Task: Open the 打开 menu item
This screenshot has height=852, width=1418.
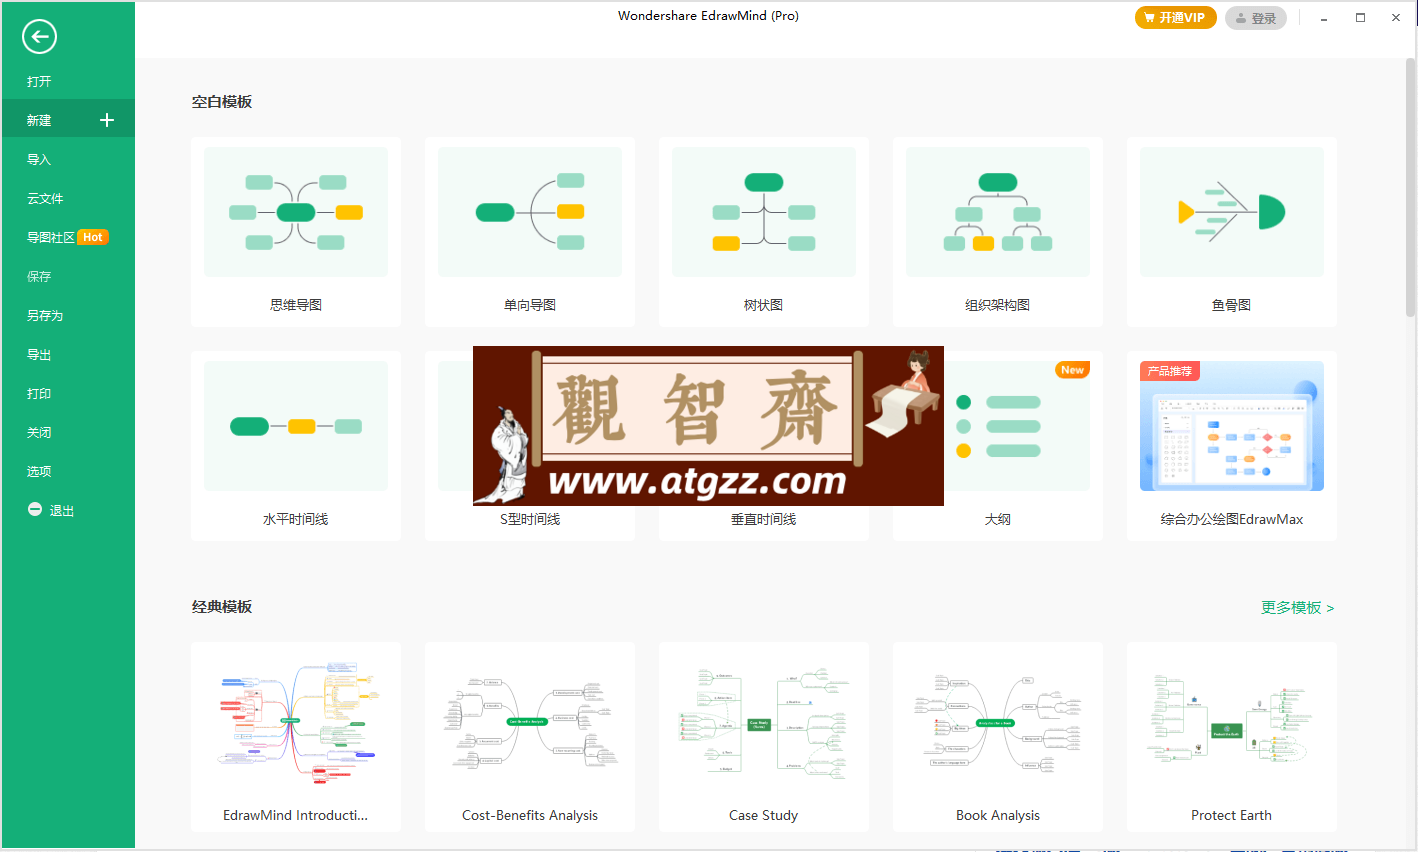Action: pyautogui.click(x=39, y=81)
